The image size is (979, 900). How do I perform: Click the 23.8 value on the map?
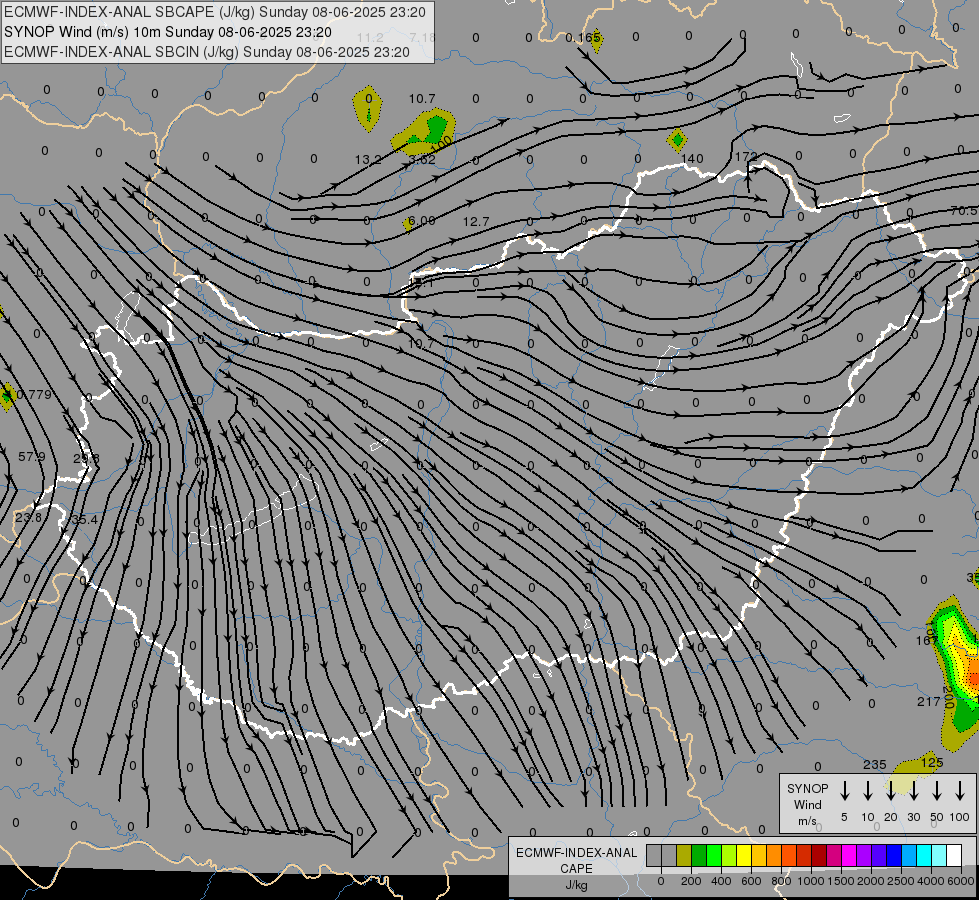click(28, 518)
